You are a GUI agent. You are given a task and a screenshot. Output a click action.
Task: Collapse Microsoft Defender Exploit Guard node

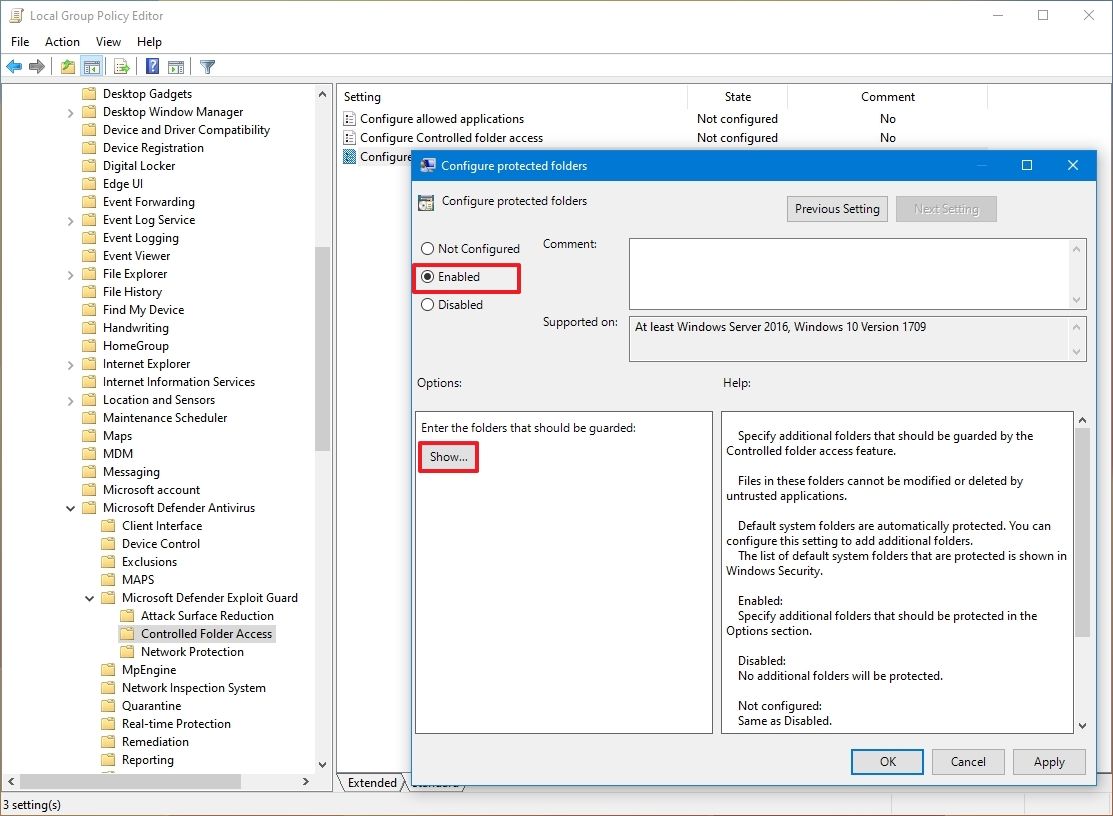coord(89,597)
